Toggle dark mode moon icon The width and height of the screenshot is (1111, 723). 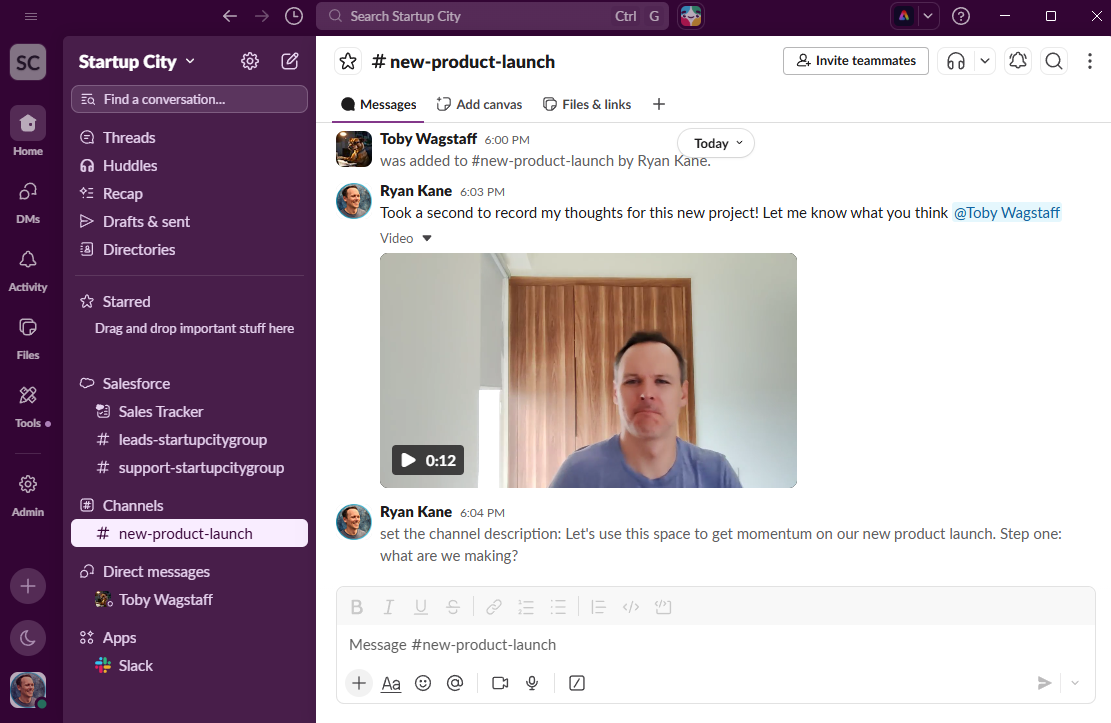[28, 639]
